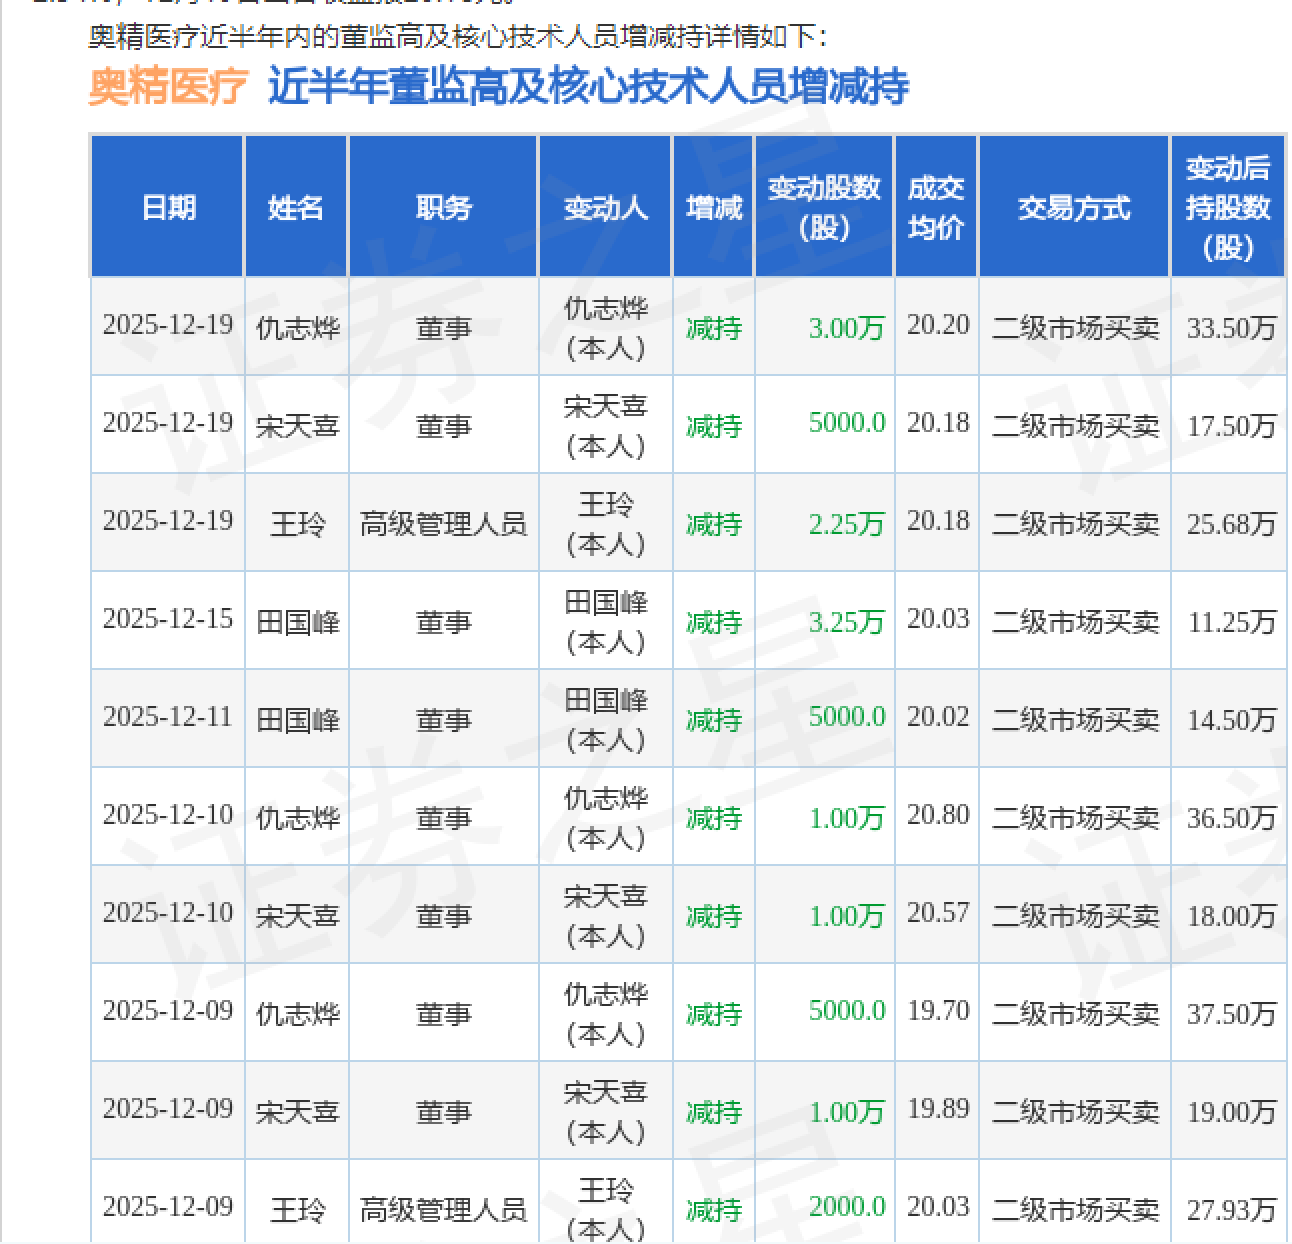Select the 交易方式 column header

[x=1074, y=207]
